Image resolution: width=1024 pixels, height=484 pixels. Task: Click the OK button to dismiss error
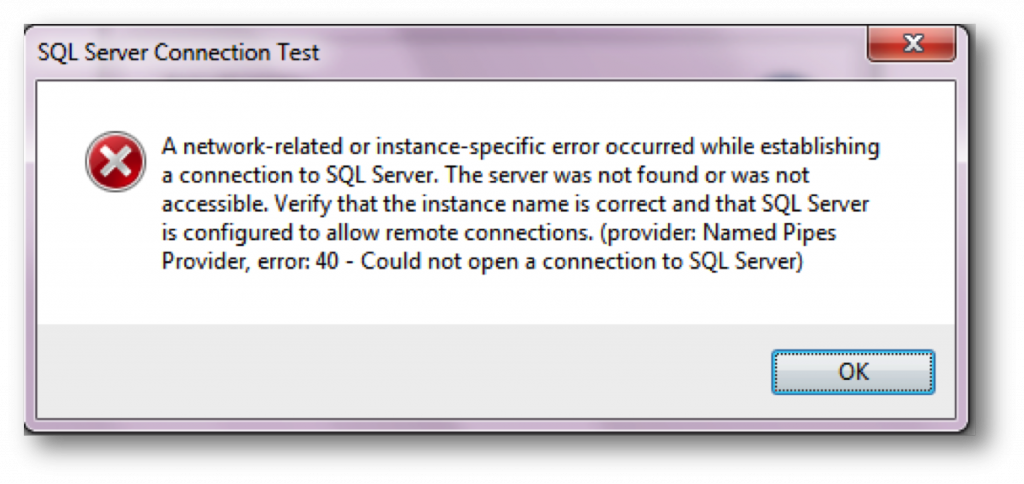point(853,372)
